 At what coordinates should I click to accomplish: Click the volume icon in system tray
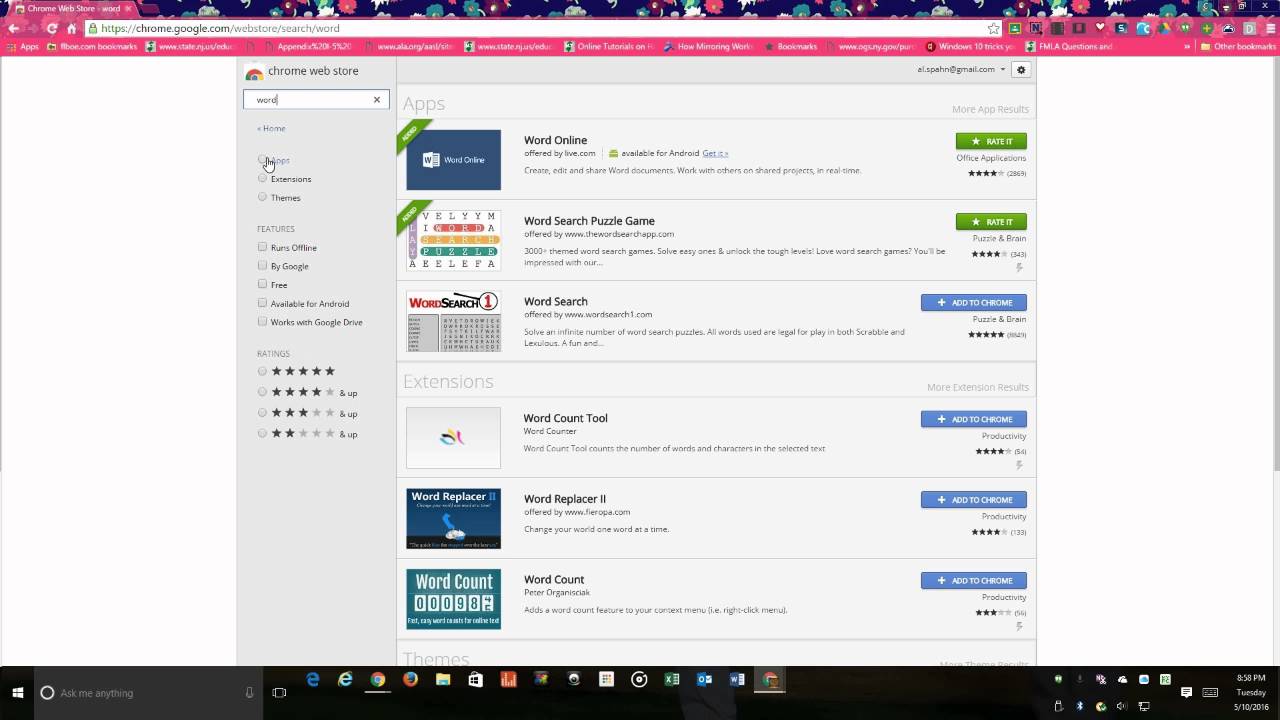tap(1123, 706)
